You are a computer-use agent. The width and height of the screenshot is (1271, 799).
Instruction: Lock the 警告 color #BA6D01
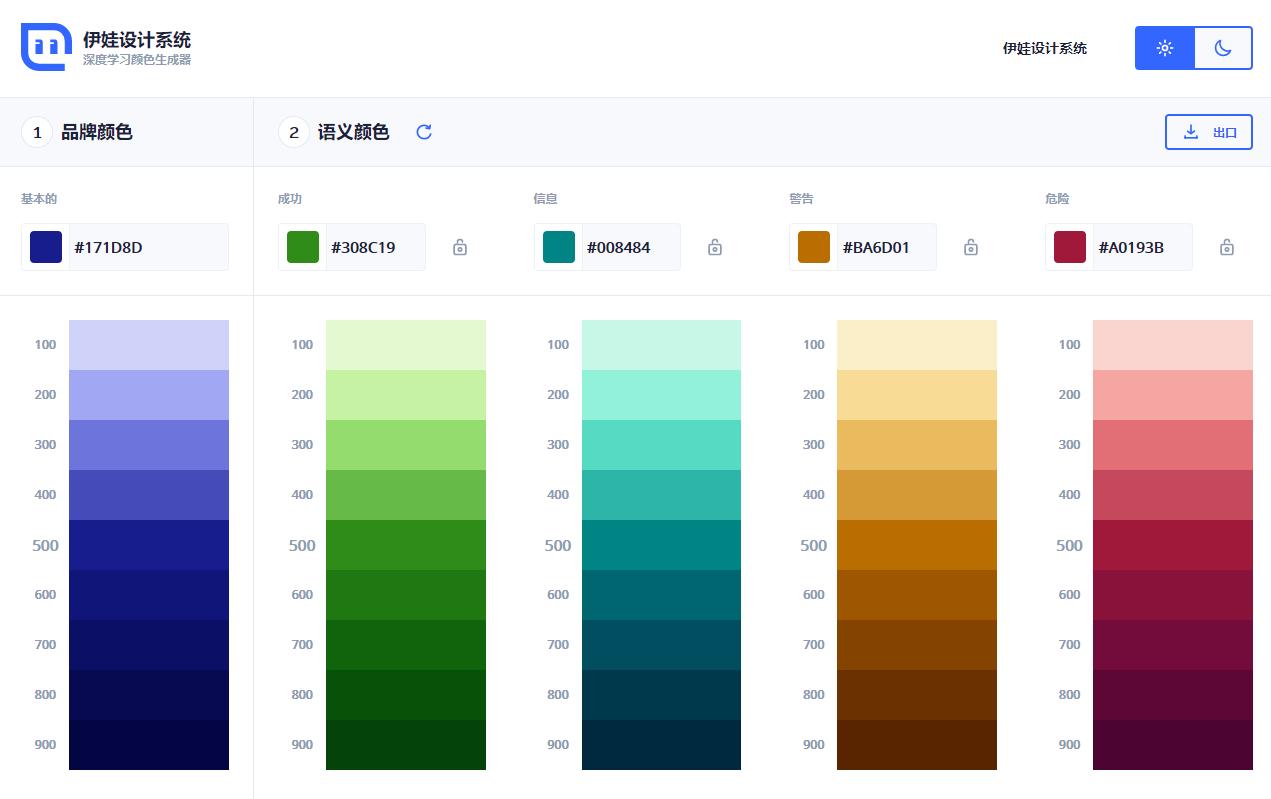971,247
